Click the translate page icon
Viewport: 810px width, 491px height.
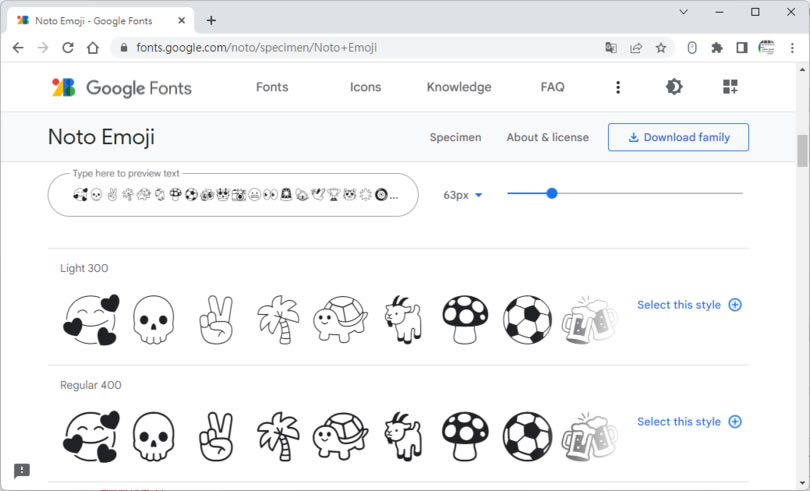(611, 47)
